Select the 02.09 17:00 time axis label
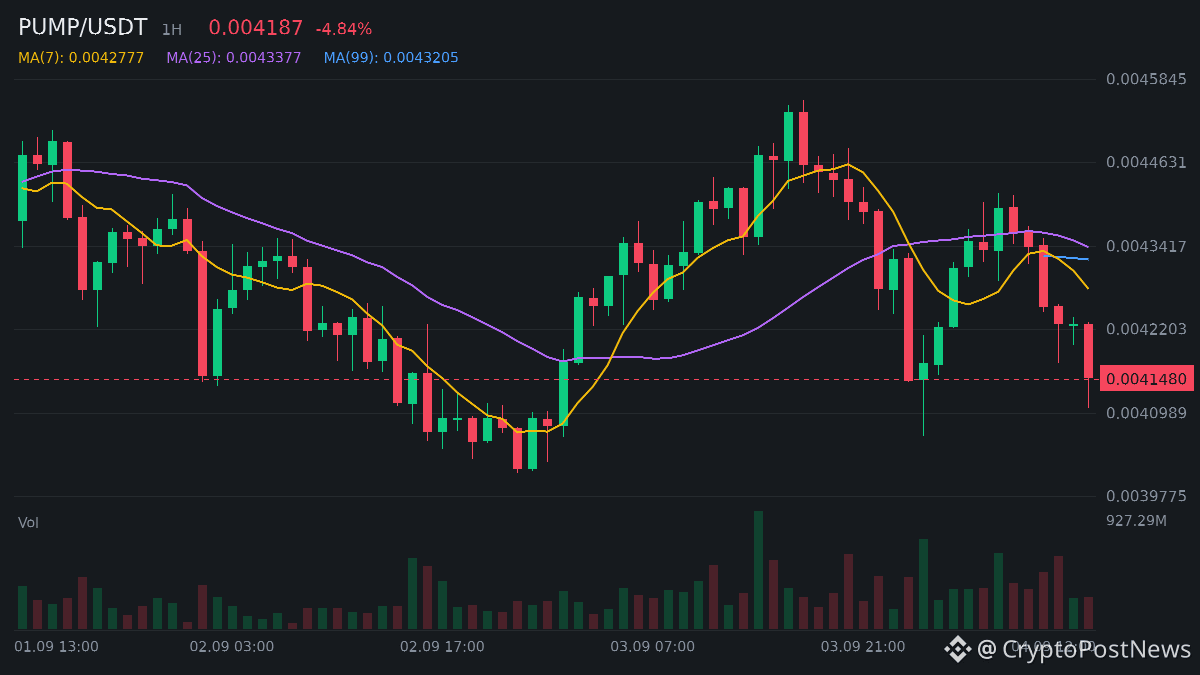1200x675 pixels. (442, 647)
